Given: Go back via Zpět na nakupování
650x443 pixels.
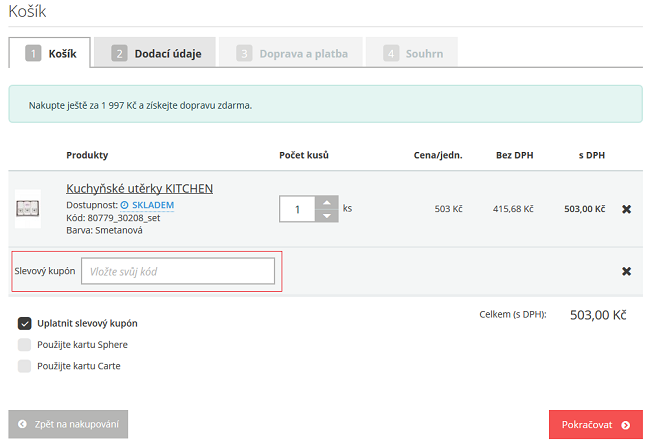Looking at the screenshot, I should (68, 425).
